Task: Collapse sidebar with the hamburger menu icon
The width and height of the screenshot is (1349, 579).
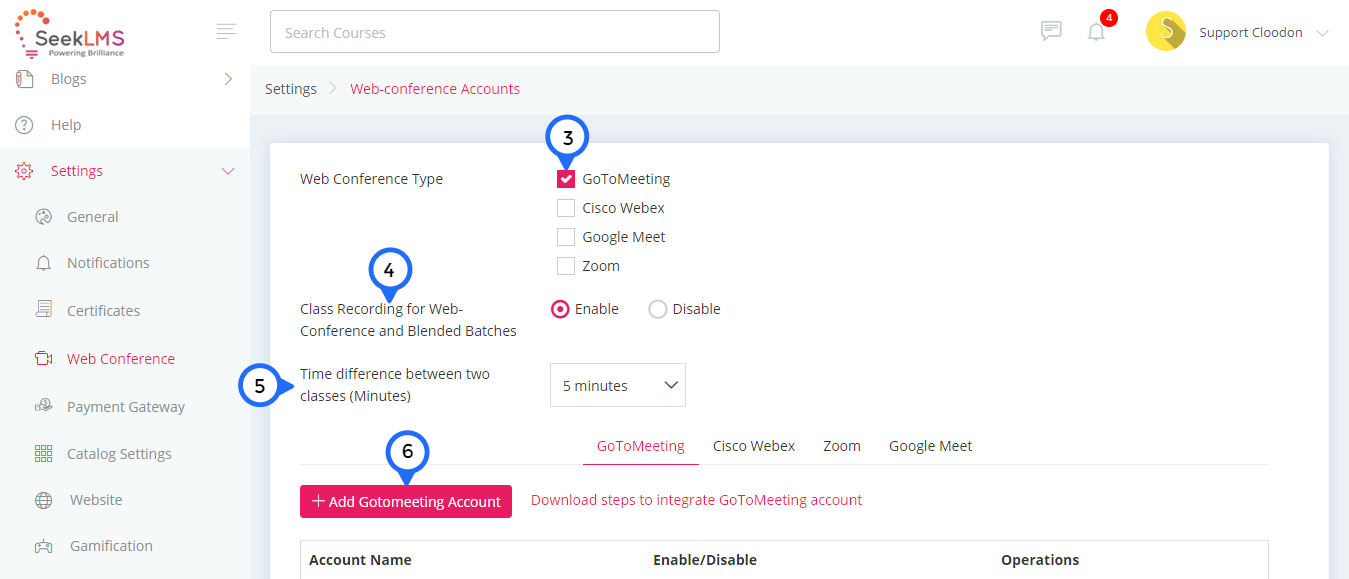Action: click(227, 32)
